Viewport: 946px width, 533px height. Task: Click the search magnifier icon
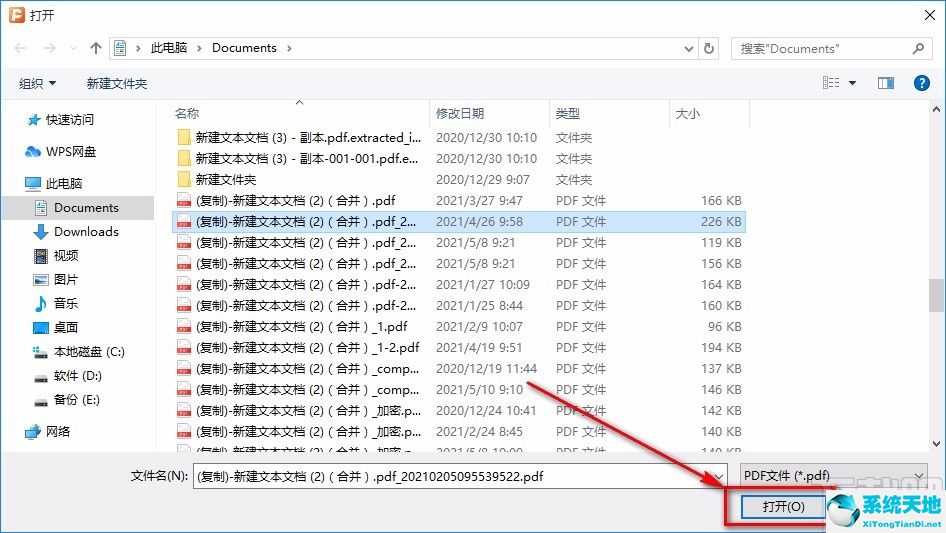pos(918,48)
